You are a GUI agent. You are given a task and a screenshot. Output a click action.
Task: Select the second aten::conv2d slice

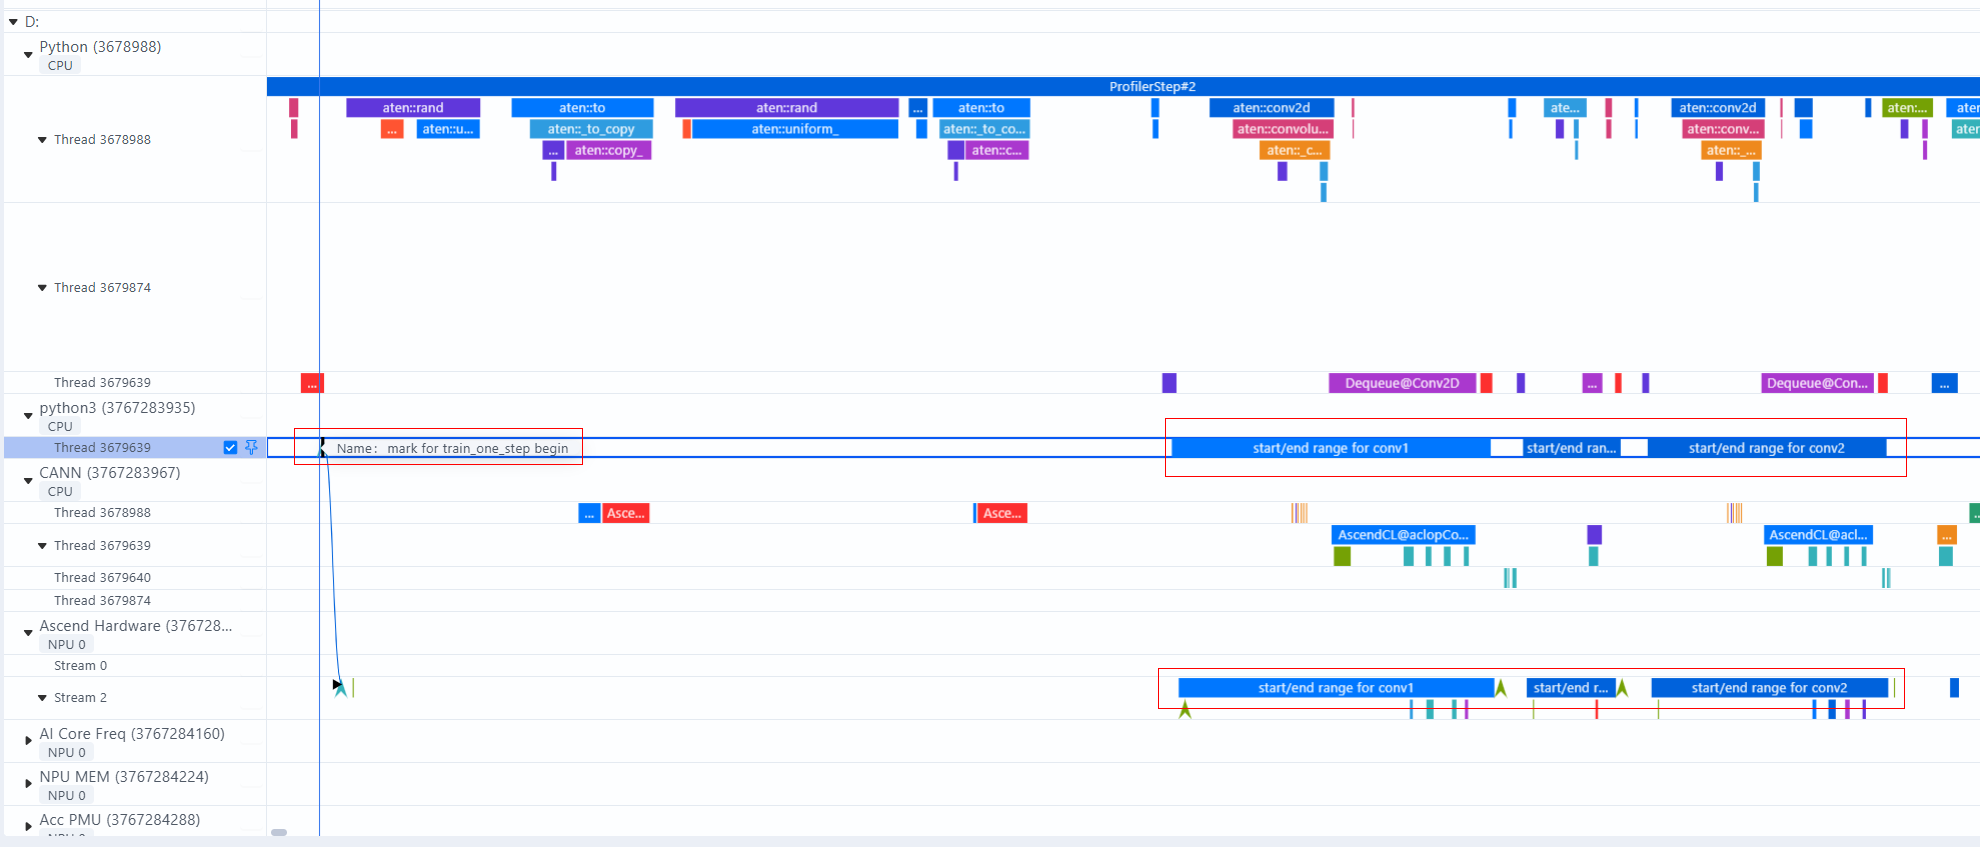(1718, 108)
